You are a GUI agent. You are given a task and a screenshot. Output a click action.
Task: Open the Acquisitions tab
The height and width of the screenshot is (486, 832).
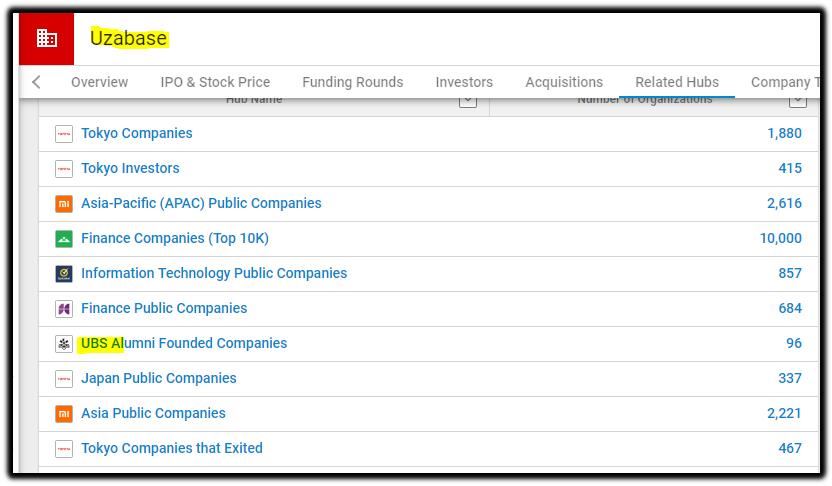coord(564,82)
